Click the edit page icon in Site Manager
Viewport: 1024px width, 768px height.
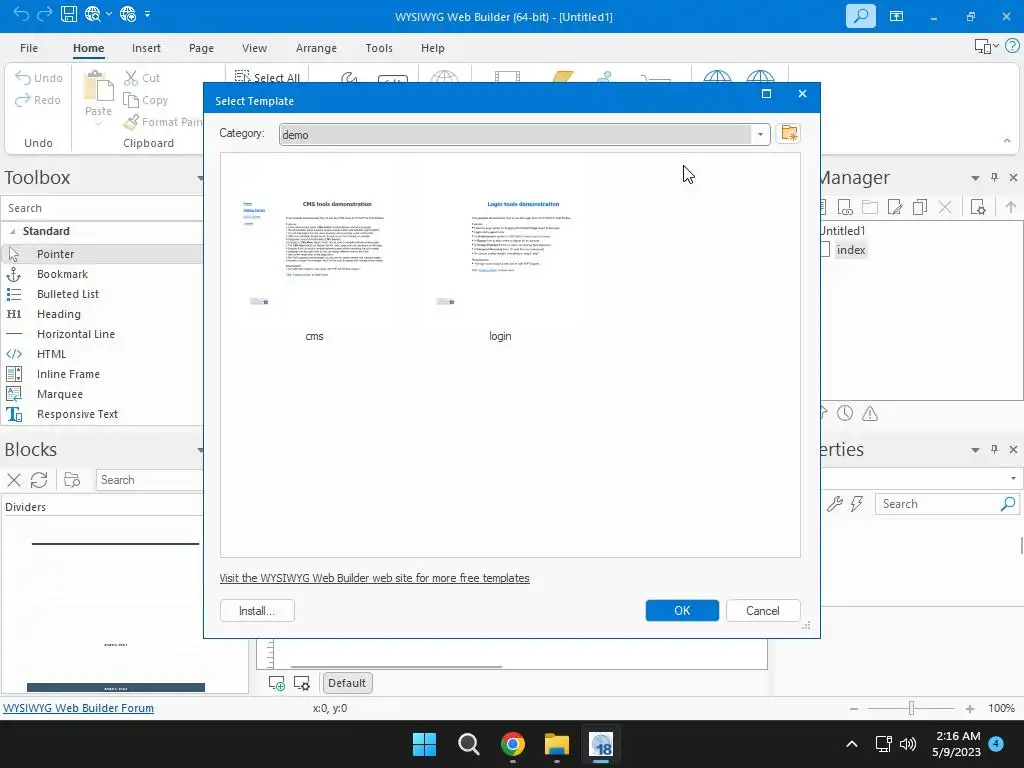(x=895, y=208)
